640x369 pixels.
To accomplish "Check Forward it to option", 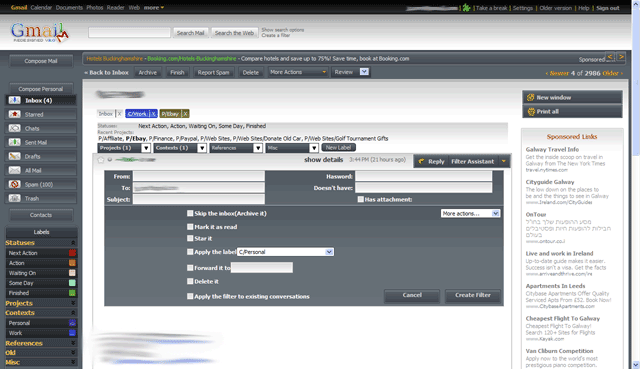I will [190, 268].
